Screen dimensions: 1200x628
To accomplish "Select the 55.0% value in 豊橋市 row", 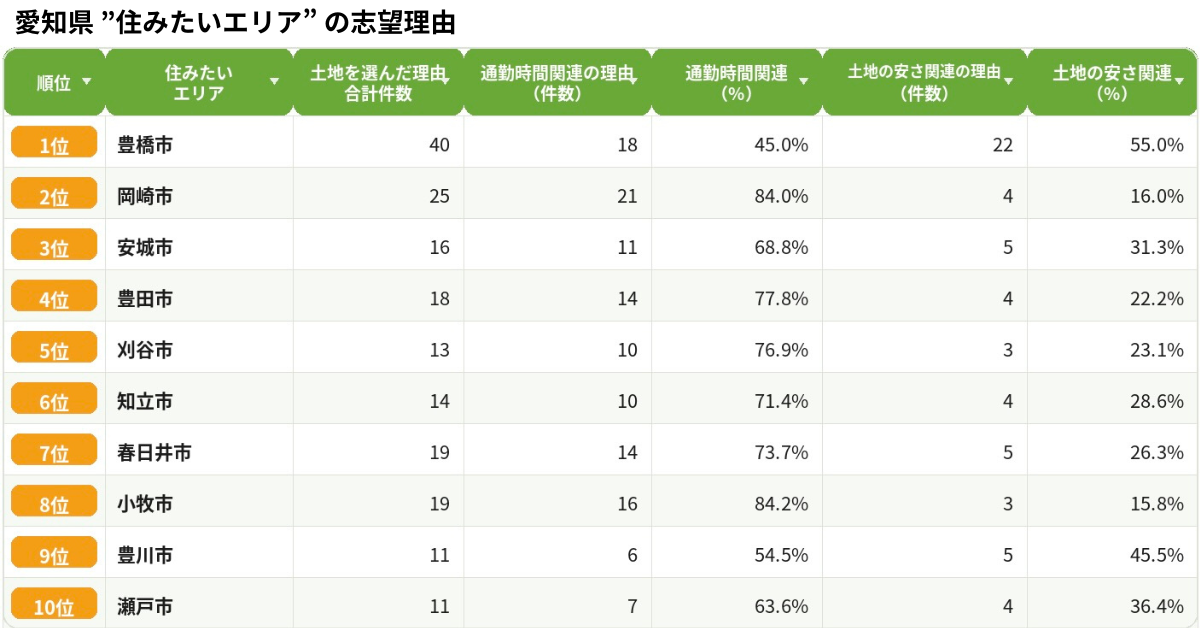I will click(x=1157, y=145).
